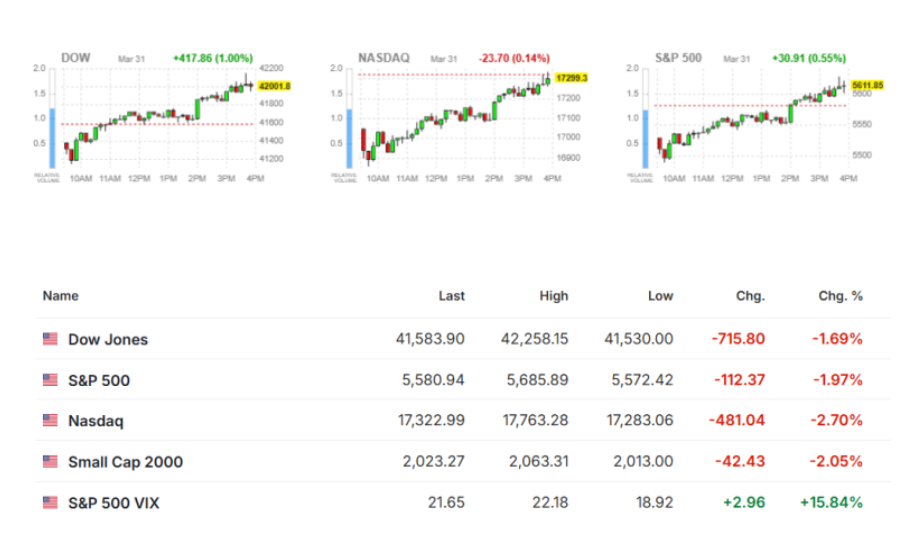This screenshot has width=916, height=540.
Task: Open the Small Cap 2000 link
Action: tap(126, 462)
